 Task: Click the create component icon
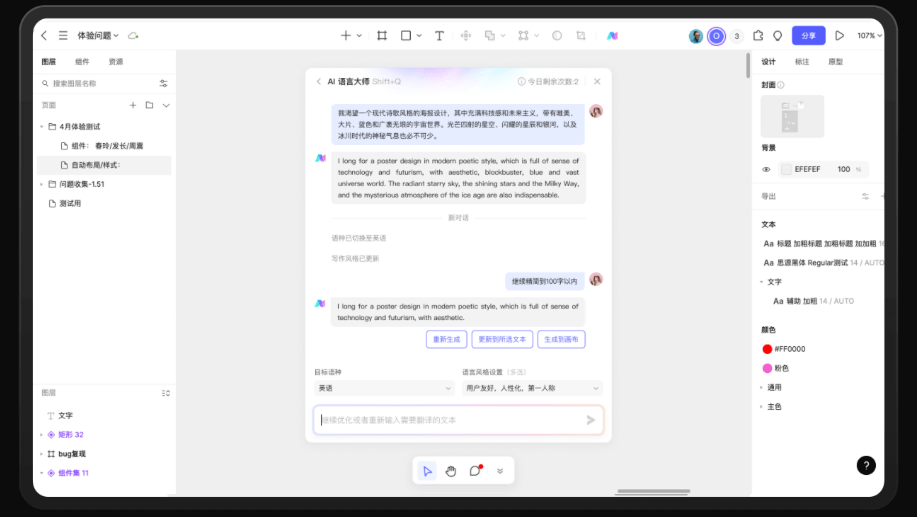click(x=466, y=36)
